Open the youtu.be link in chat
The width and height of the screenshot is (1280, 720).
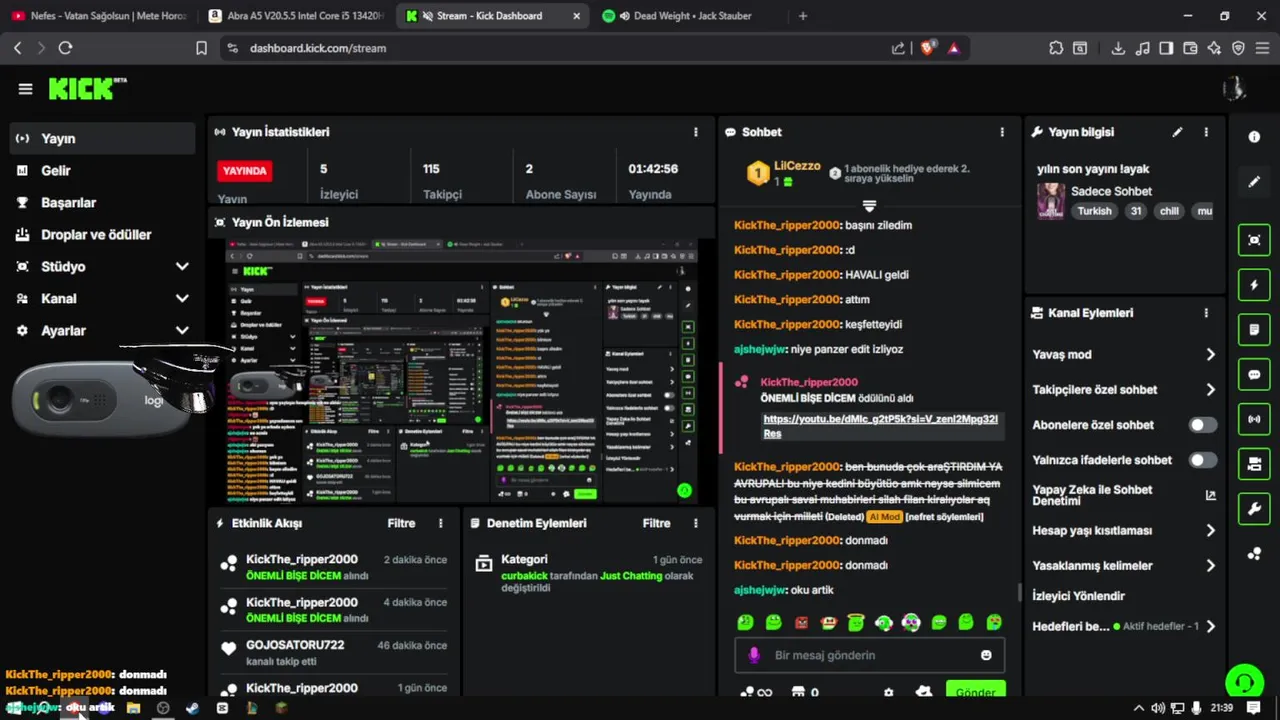point(880,426)
